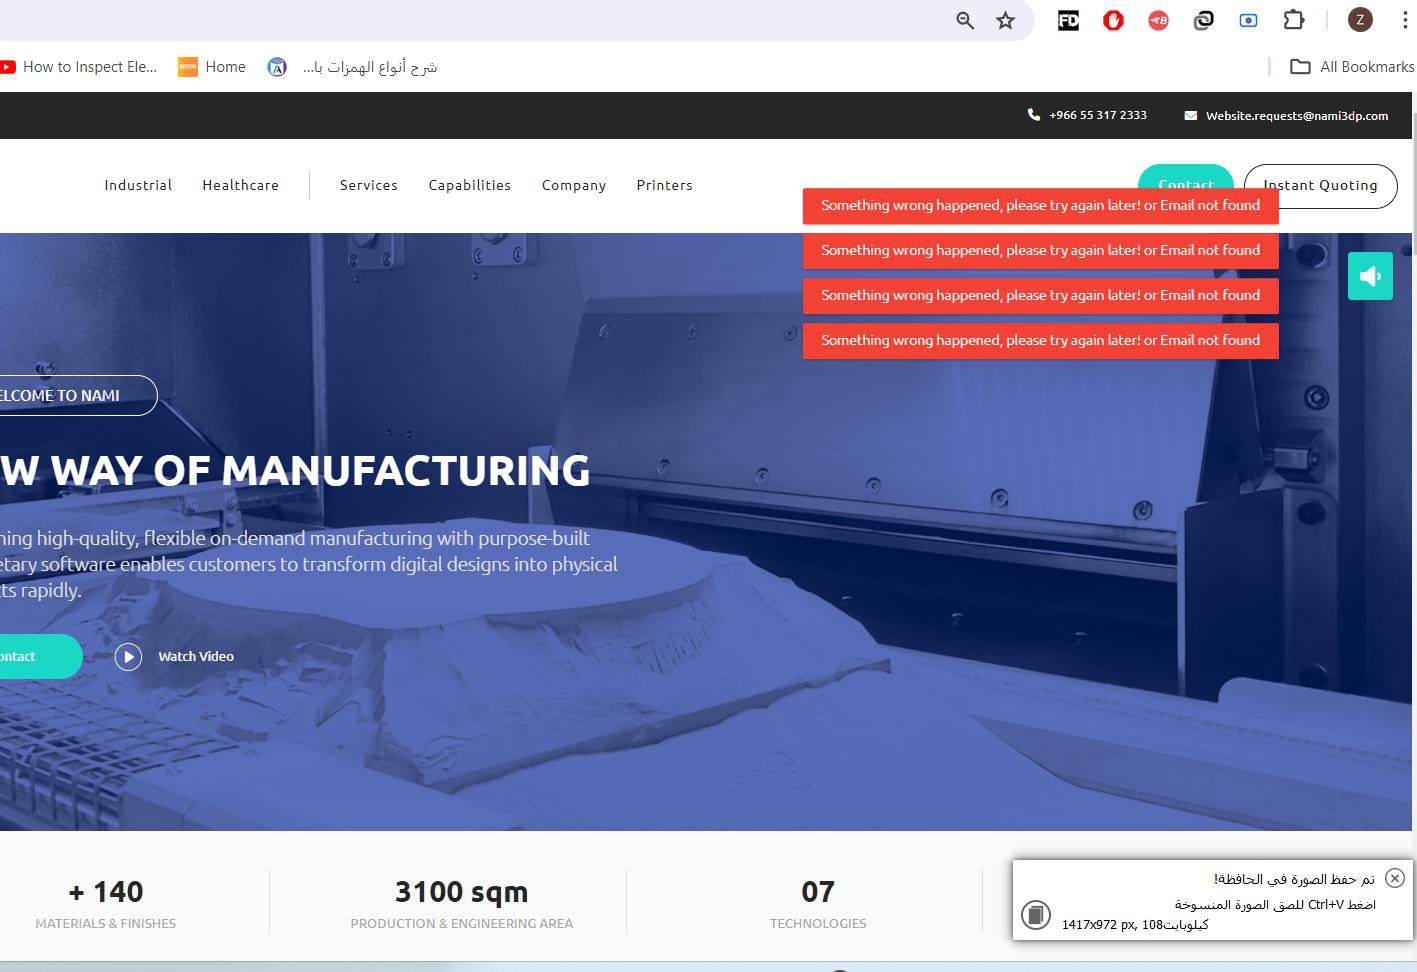
Task: Click the Instant Quoting button
Action: click(1320, 186)
